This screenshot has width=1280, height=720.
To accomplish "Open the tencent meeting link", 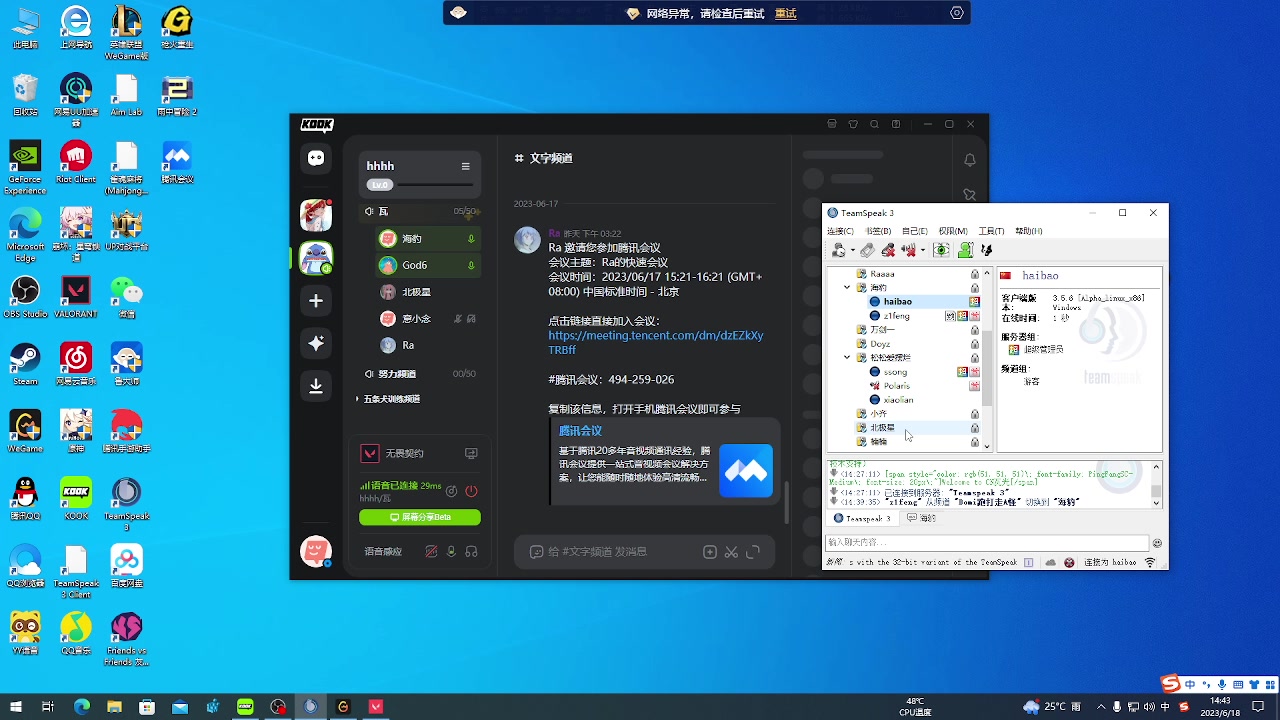I will pos(655,343).
